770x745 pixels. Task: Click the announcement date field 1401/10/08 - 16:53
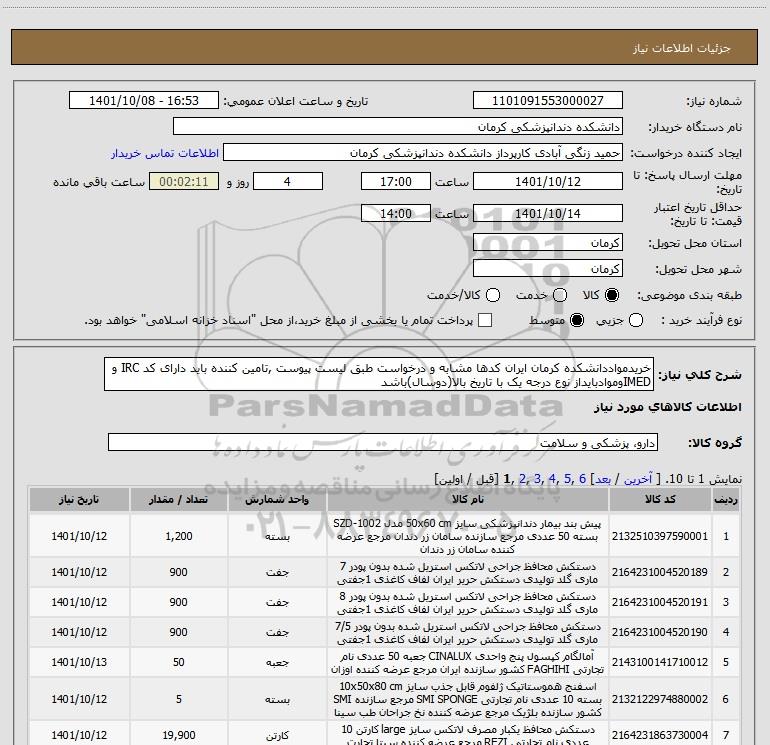tap(144, 100)
